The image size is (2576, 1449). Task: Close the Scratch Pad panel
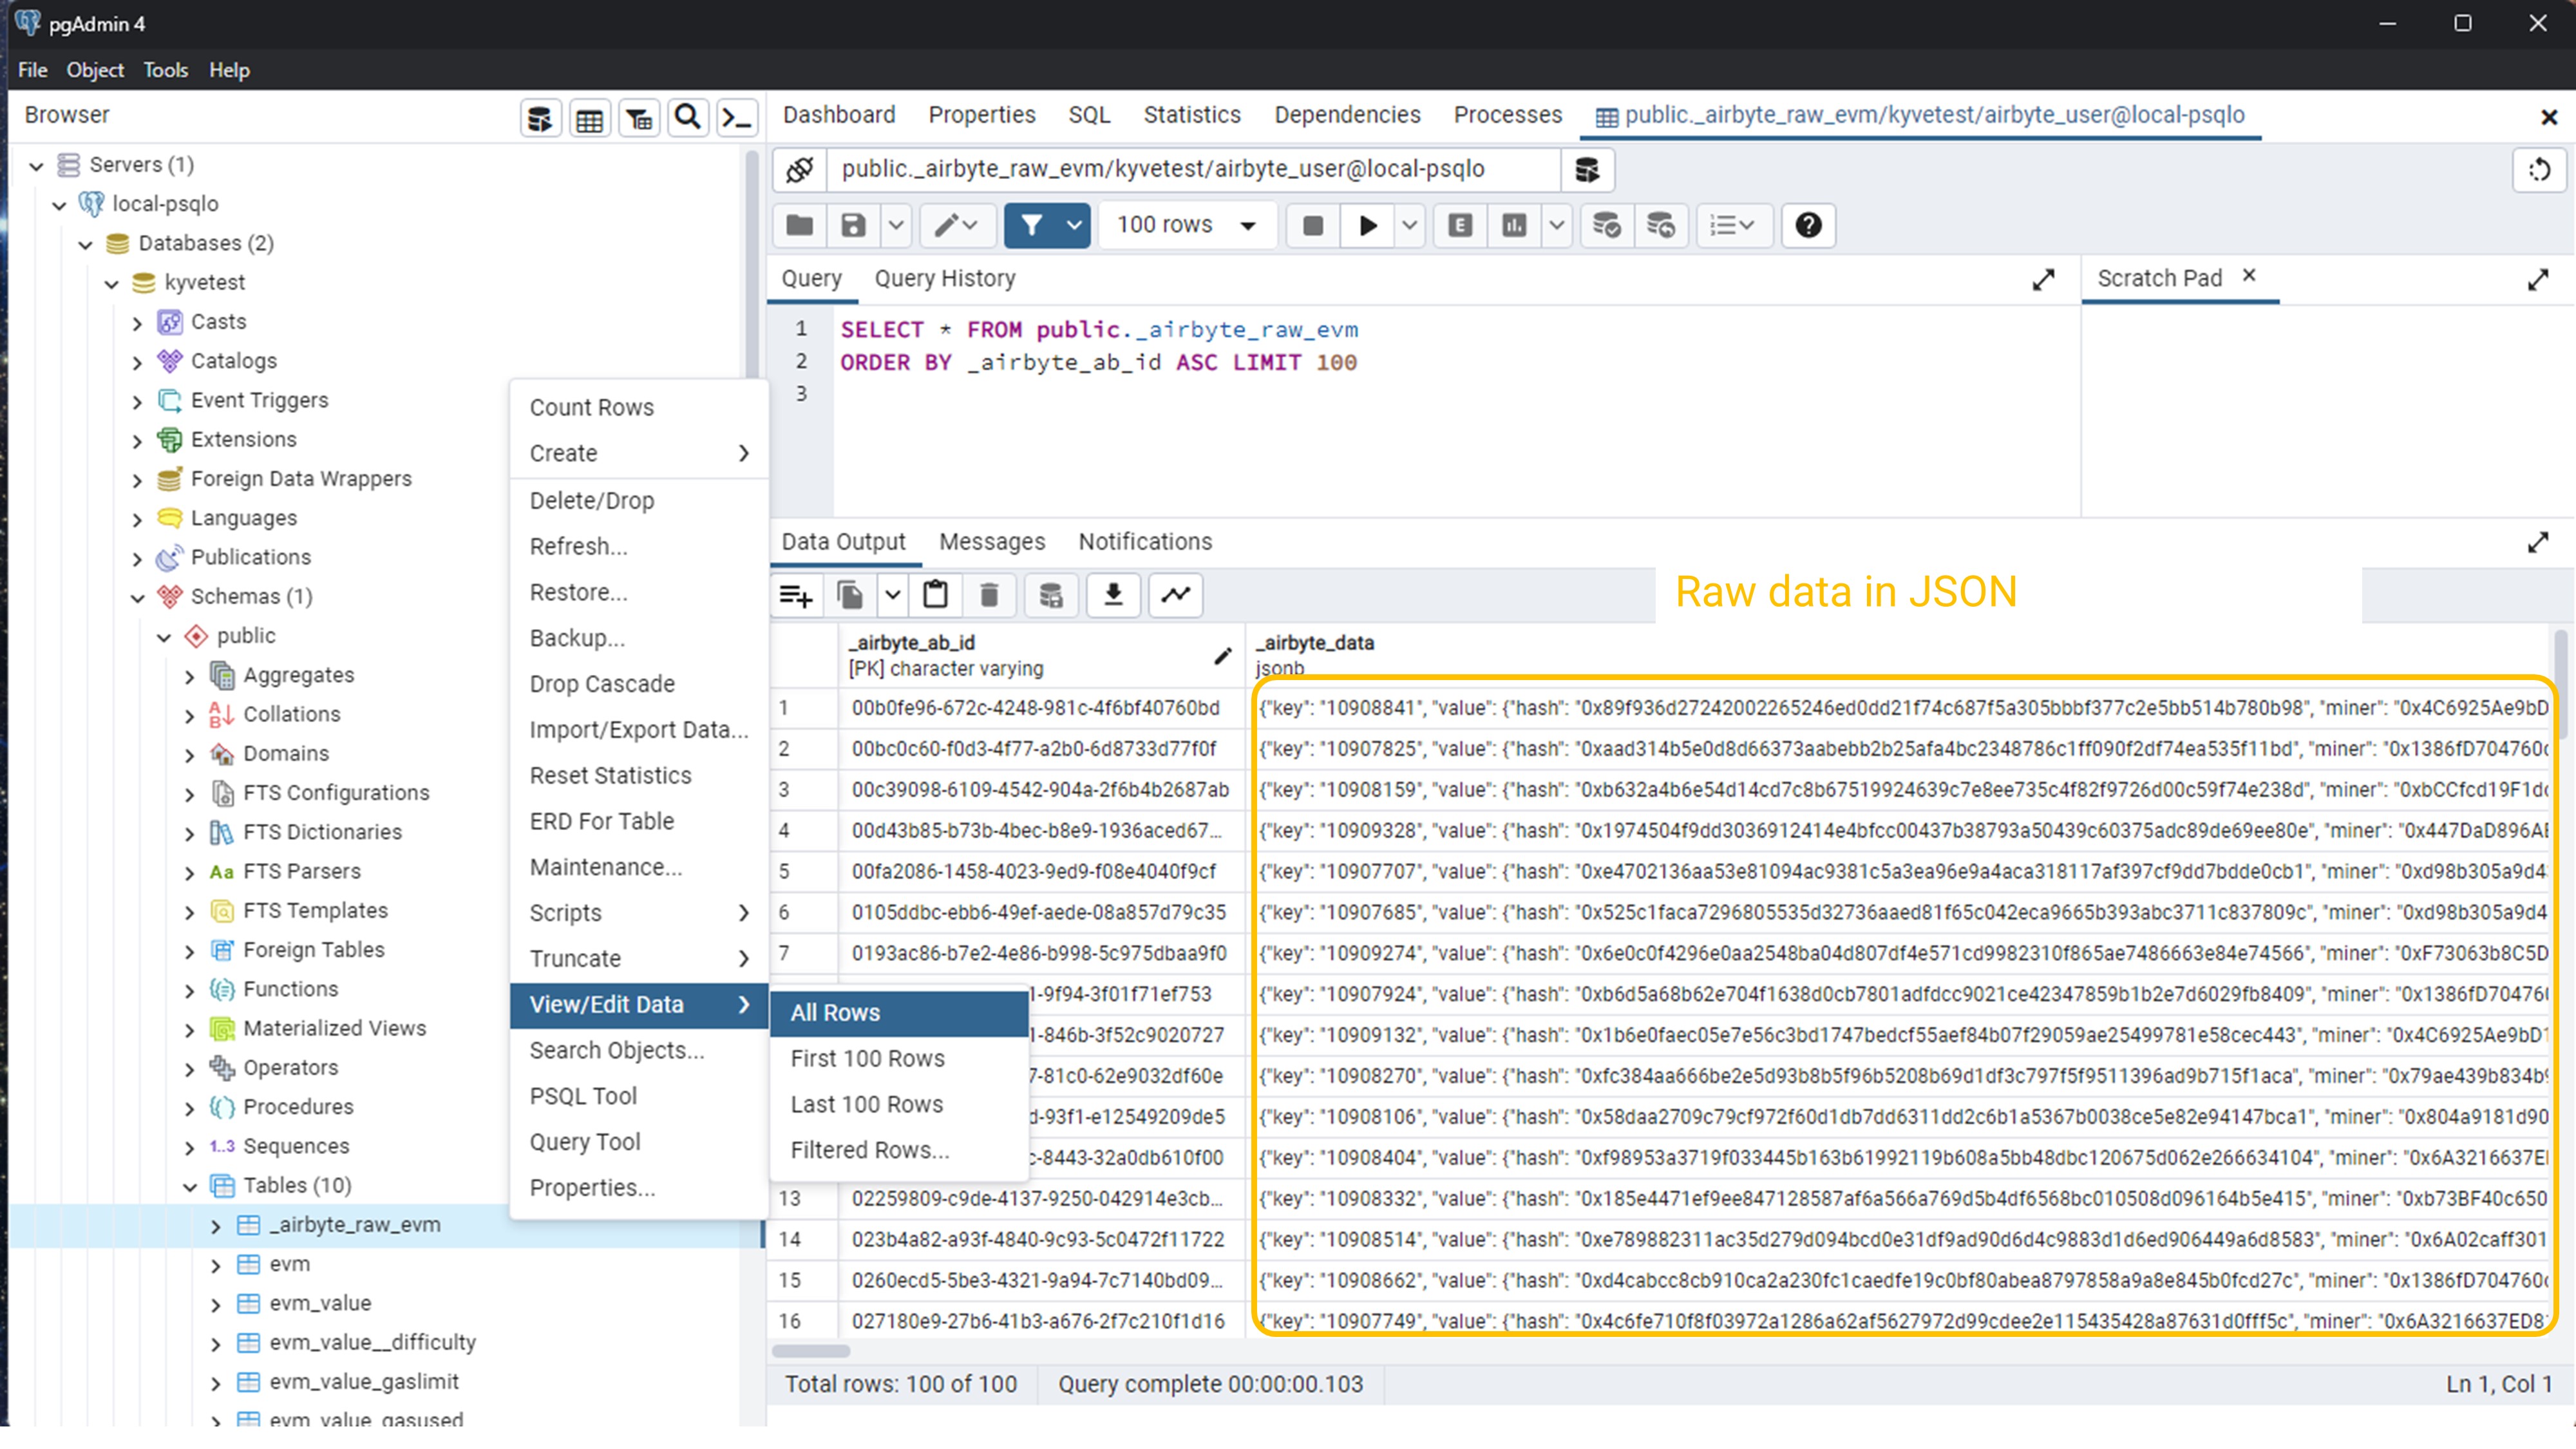pos(2248,275)
